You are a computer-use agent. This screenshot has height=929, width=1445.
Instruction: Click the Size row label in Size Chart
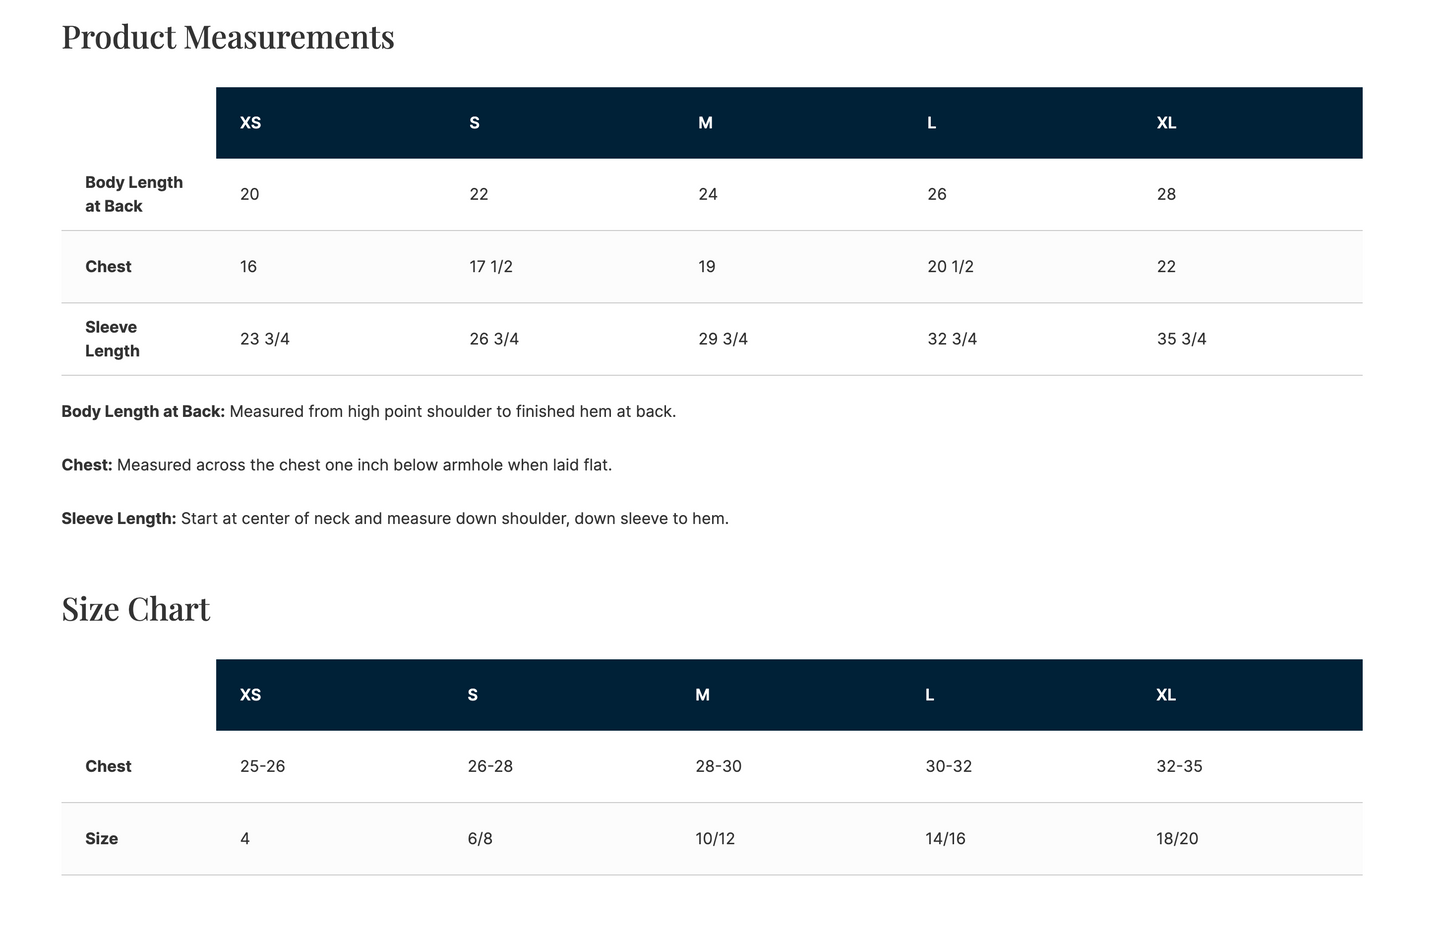click(102, 839)
